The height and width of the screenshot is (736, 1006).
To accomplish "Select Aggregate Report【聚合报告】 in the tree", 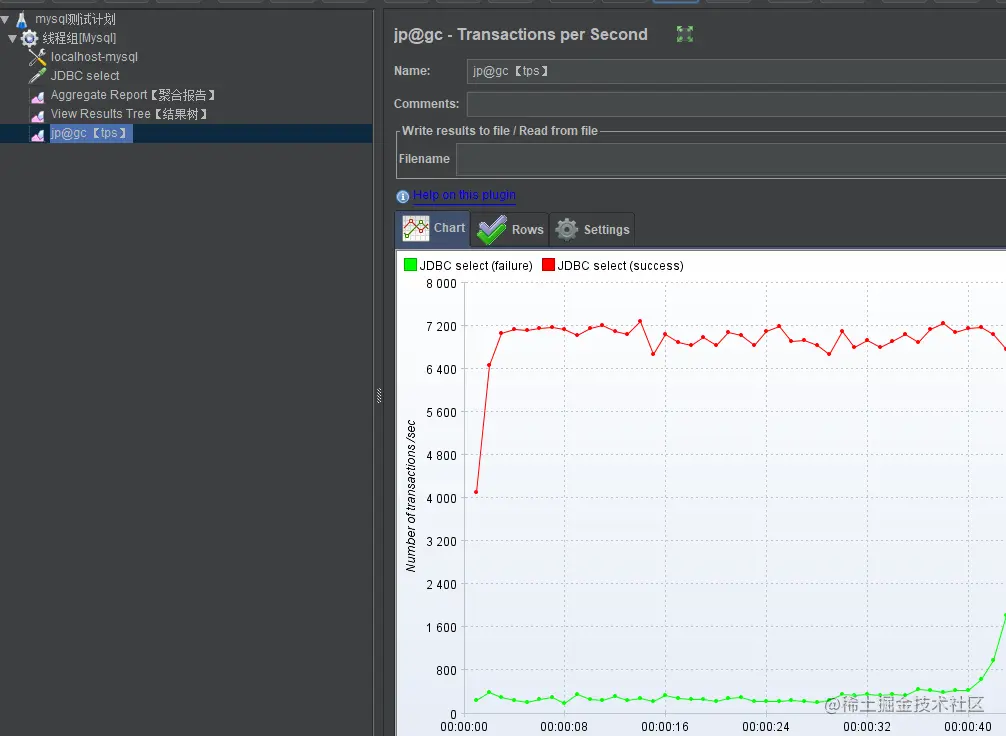I will tap(133, 95).
